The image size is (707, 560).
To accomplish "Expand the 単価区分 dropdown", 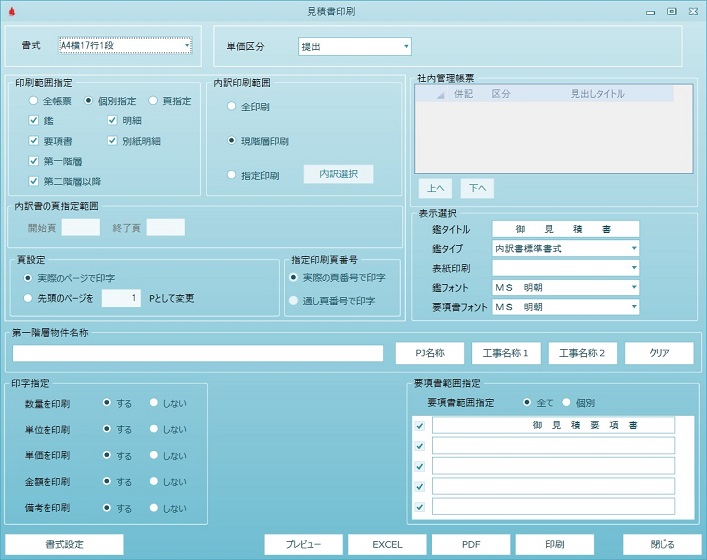I will pyautogui.click(x=354, y=46).
